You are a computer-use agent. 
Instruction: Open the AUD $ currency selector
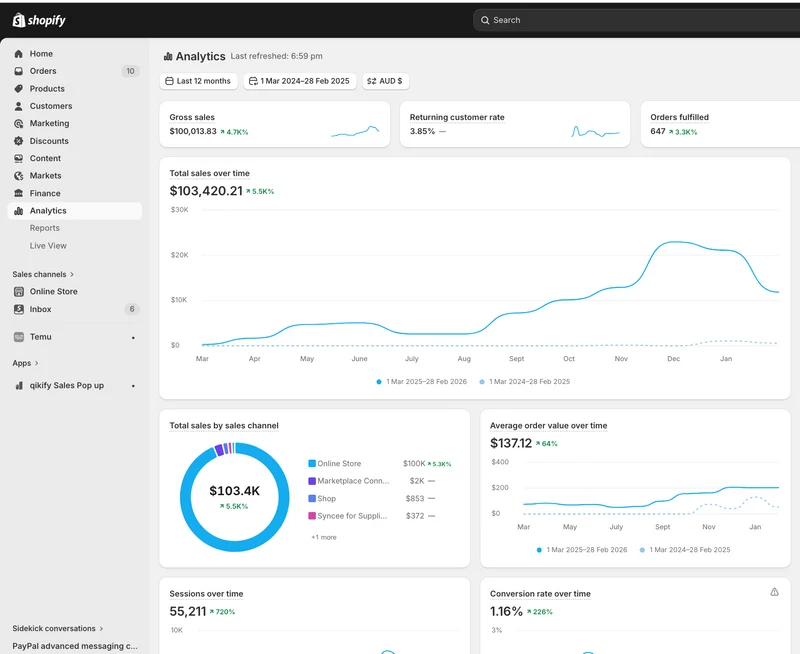pos(385,81)
